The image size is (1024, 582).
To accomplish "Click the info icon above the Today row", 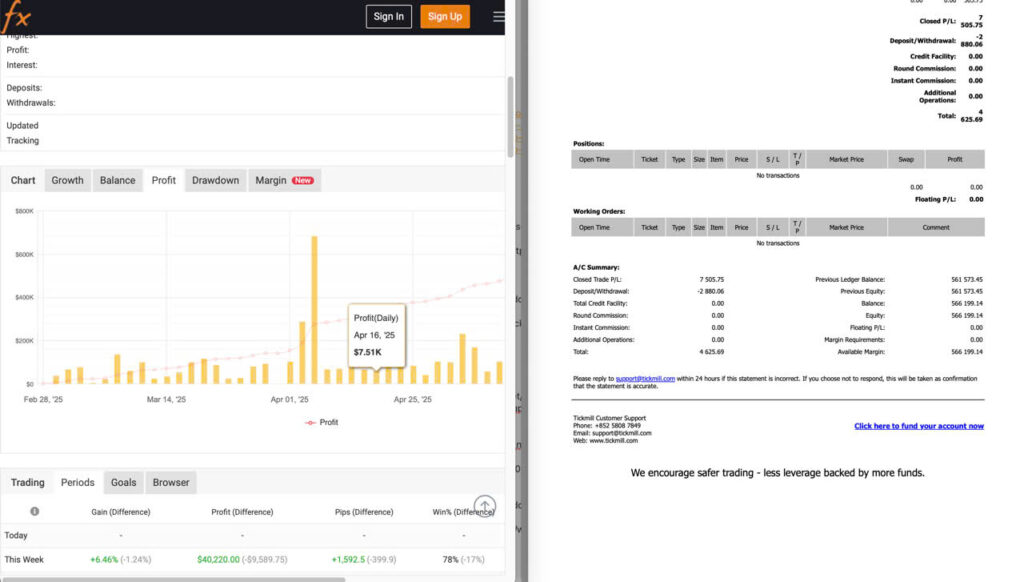I will pos(35,511).
